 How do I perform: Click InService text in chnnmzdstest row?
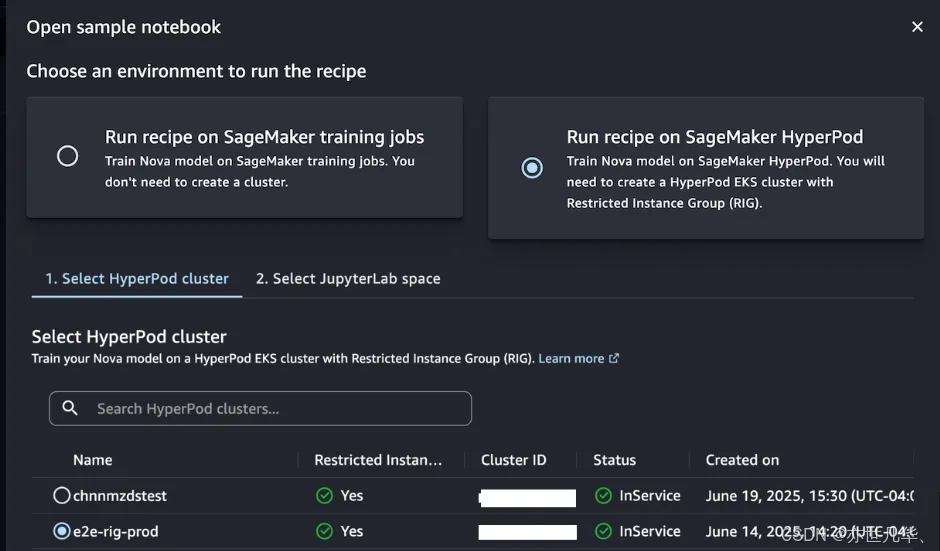point(650,496)
